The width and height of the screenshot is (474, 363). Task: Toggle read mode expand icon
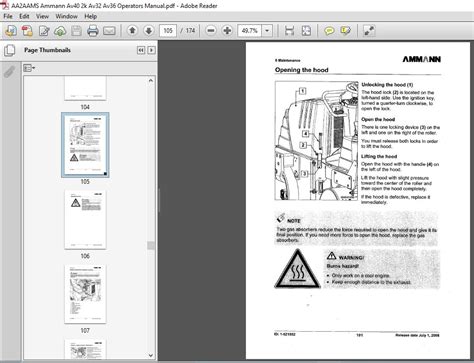[369, 31]
